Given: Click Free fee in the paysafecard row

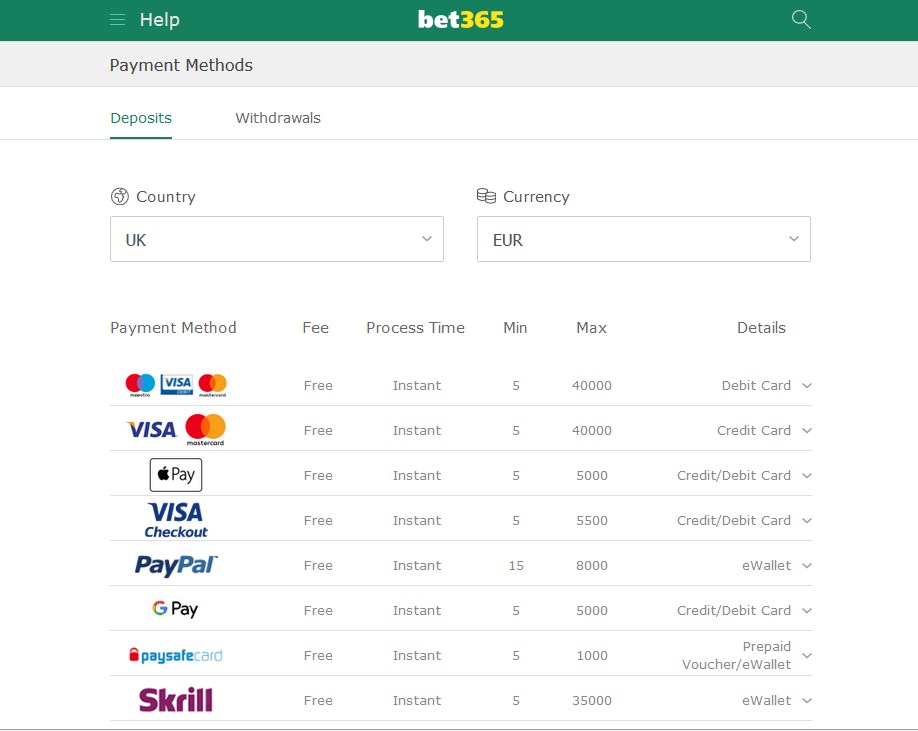Looking at the screenshot, I should (x=318, y=656).
